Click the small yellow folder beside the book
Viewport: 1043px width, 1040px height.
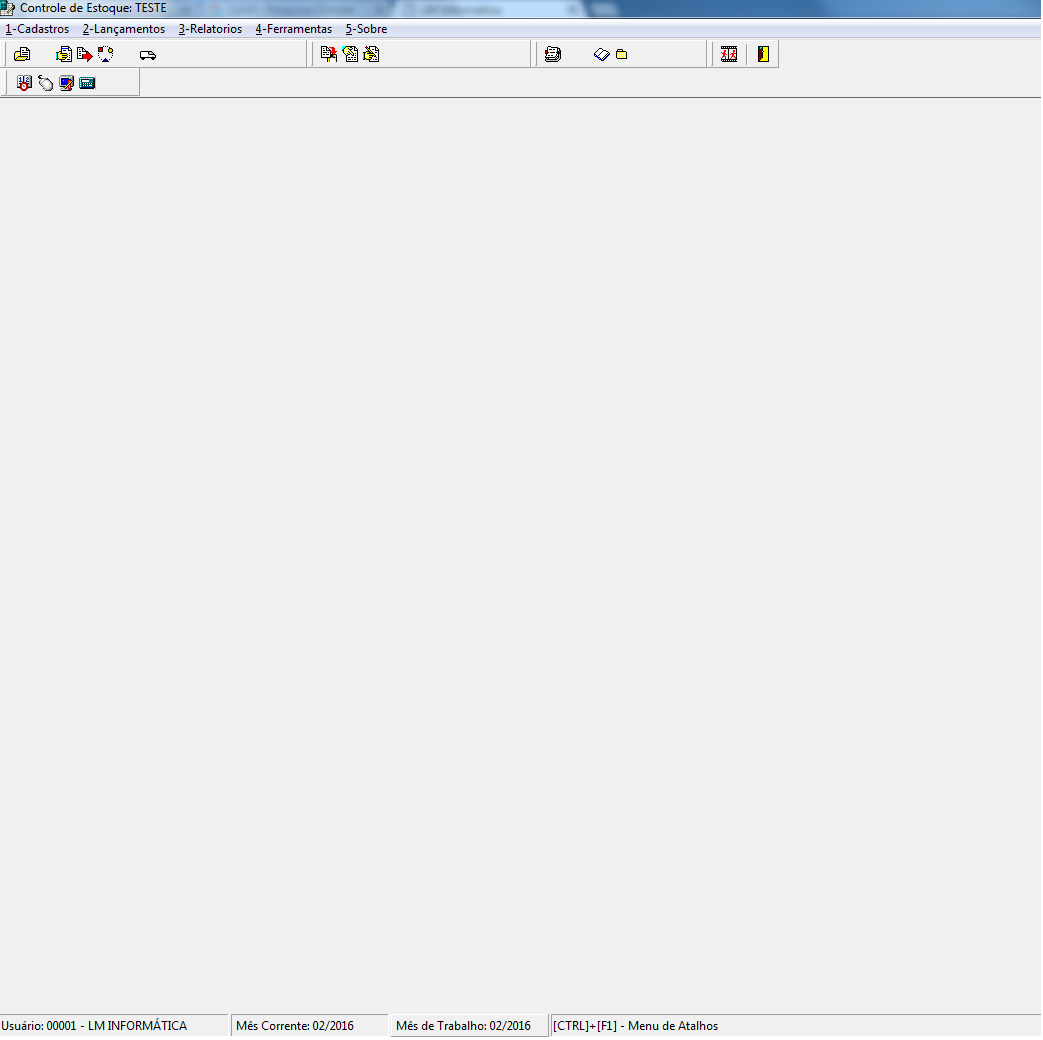click(621, 55)
